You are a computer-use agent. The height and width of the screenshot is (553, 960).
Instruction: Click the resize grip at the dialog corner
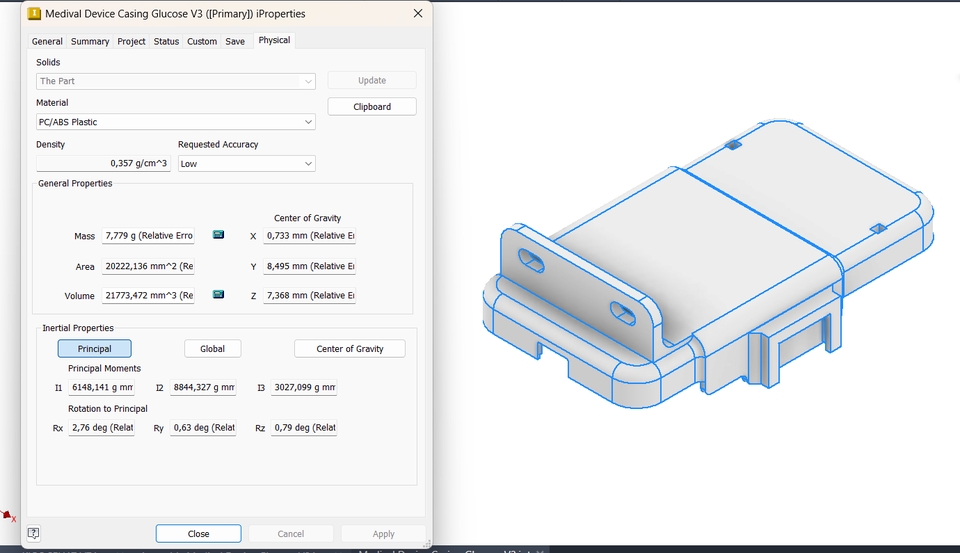point(427,543)
